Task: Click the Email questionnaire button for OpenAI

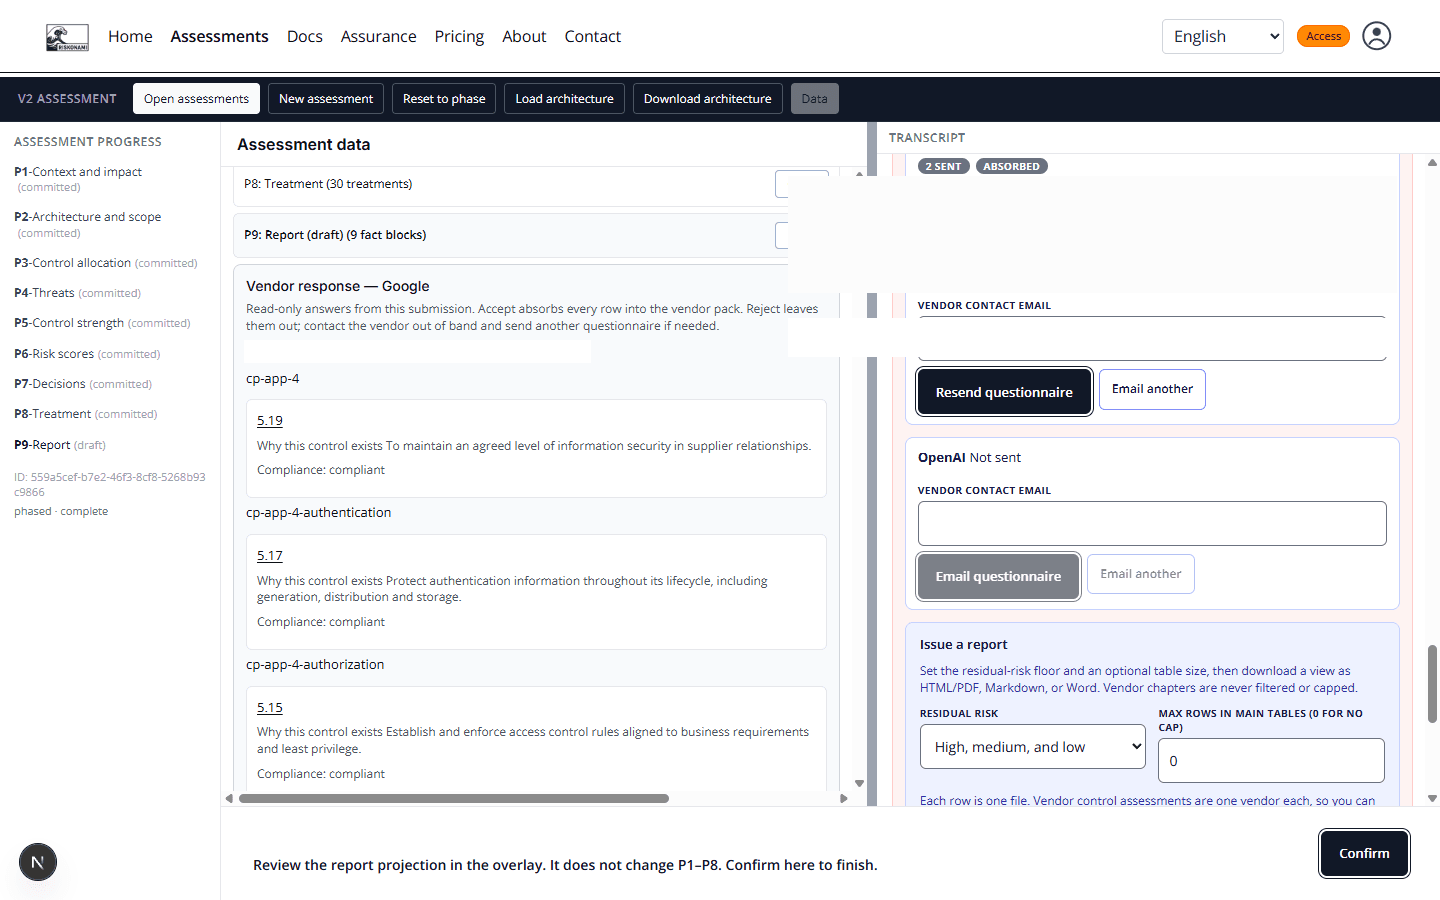Action: pos(998,576)
